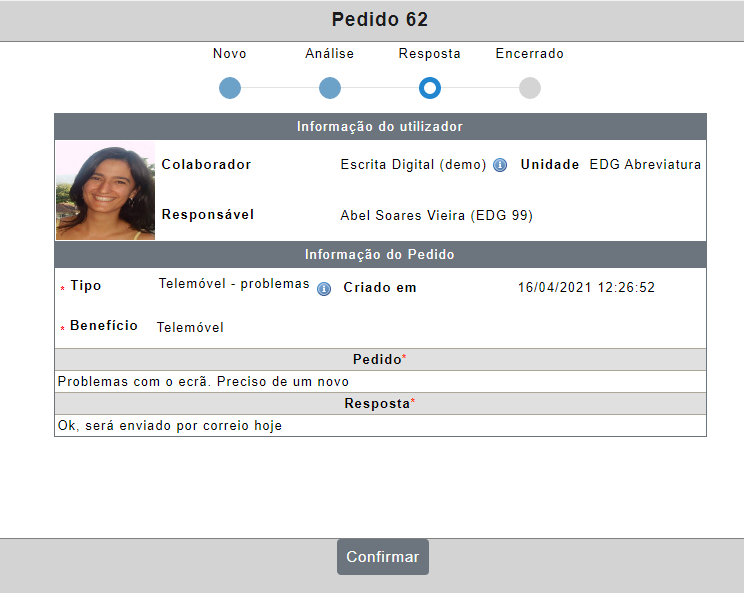Viewport: 744px width, 594px height.
Task: Click the 'Criado em' label
Action: (x=380, y=288)
